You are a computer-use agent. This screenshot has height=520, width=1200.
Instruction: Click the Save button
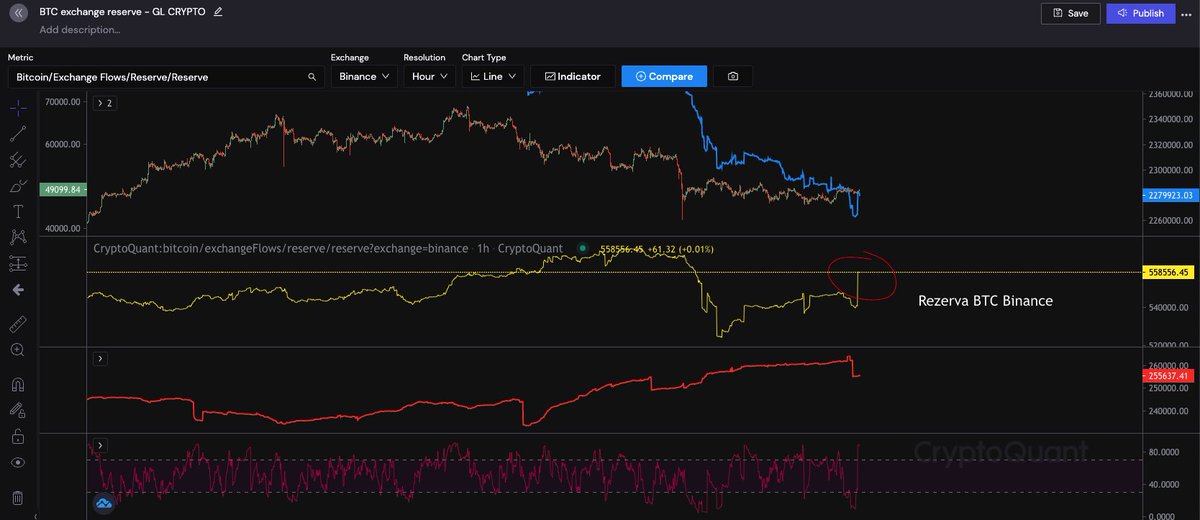point(1071,13)
